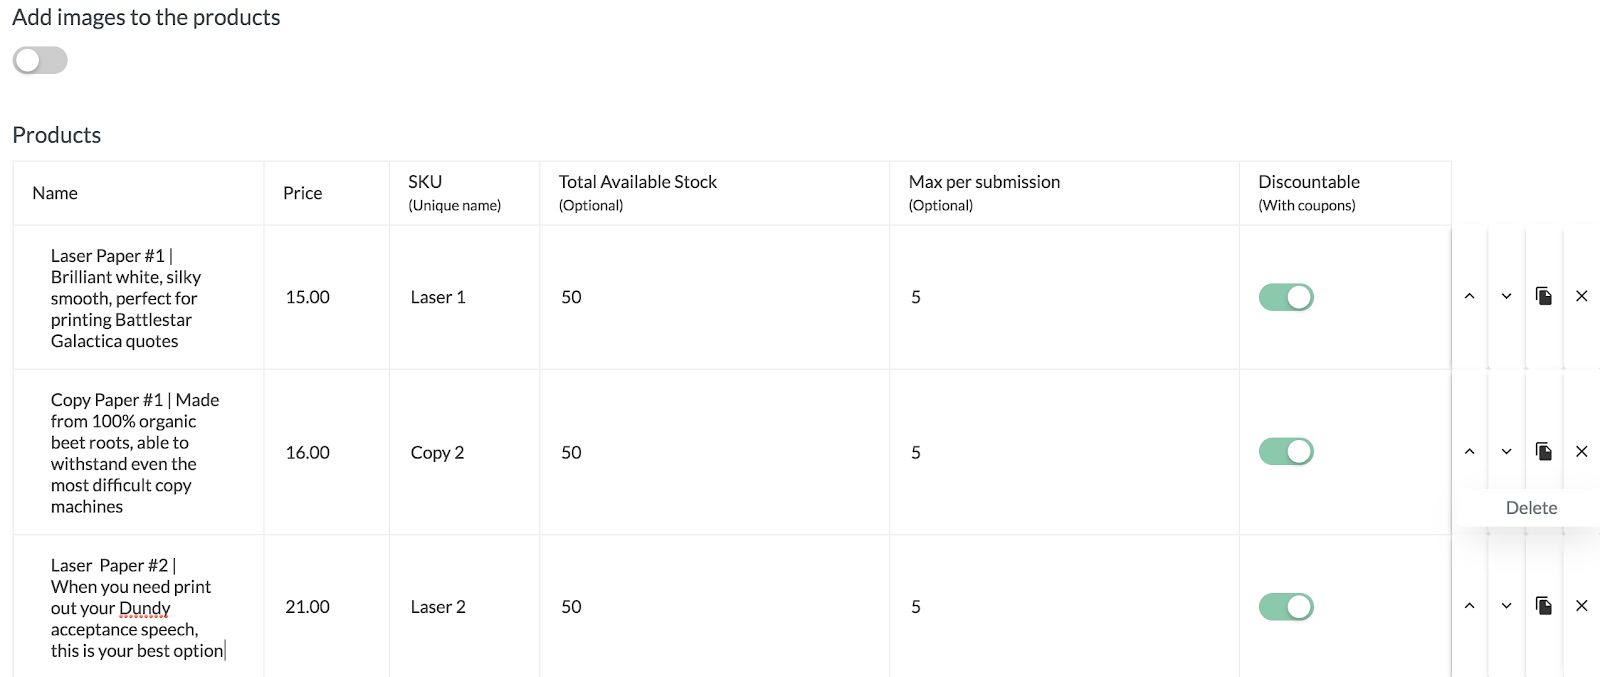Move Laser 1 row down
The image size is (1600, 677).
click(1506, 296)
